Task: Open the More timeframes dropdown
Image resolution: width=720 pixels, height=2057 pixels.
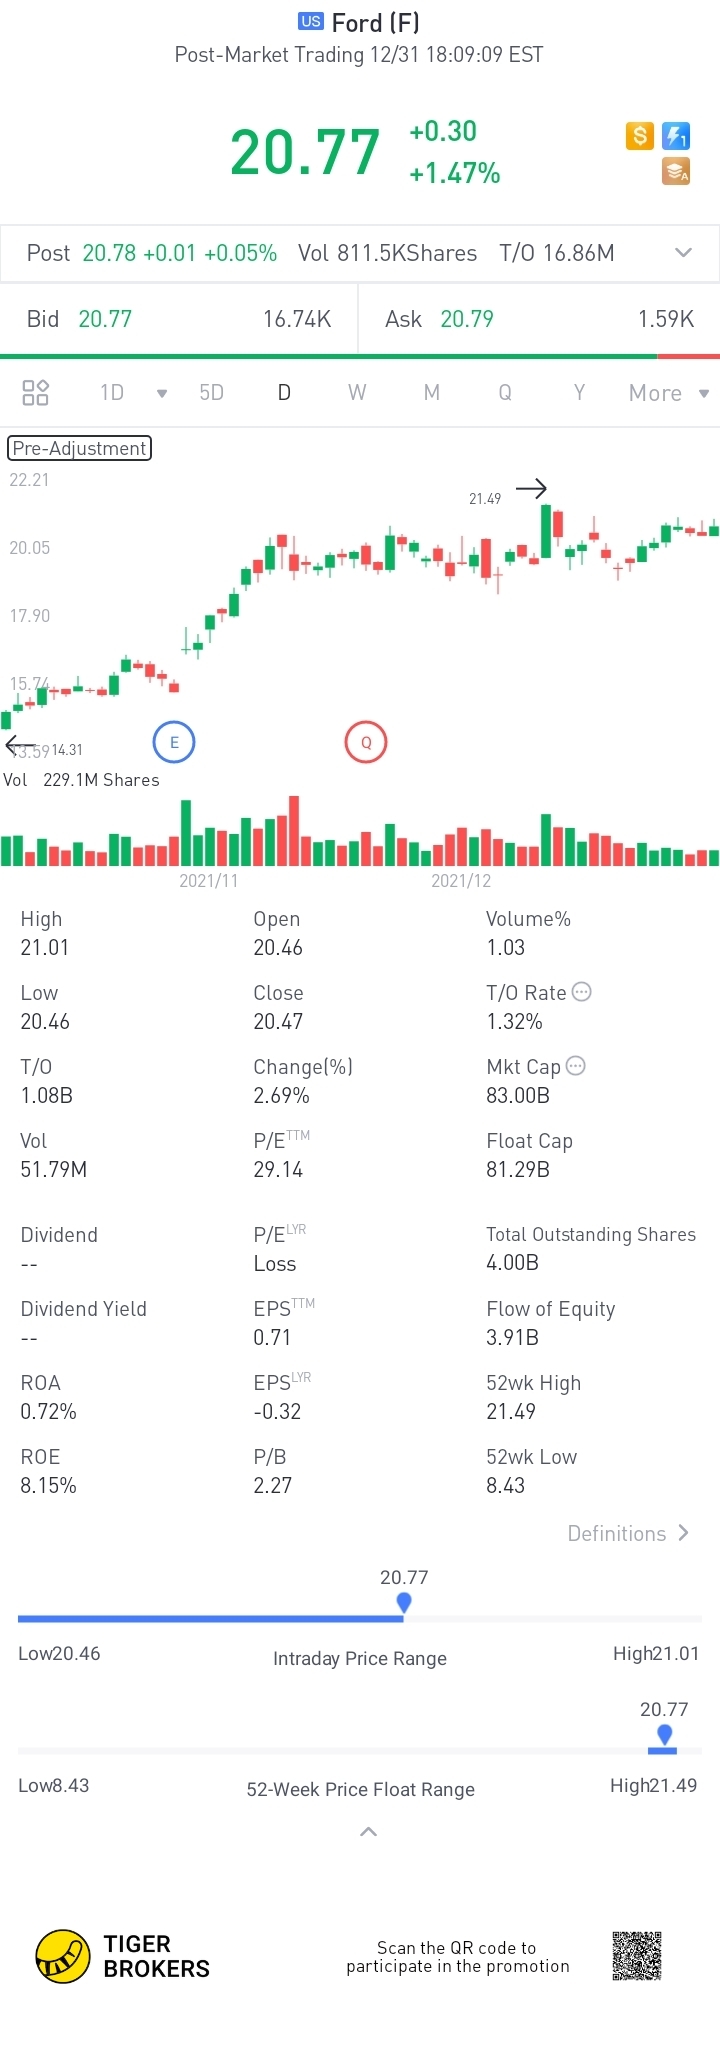Action: (668, 393)
